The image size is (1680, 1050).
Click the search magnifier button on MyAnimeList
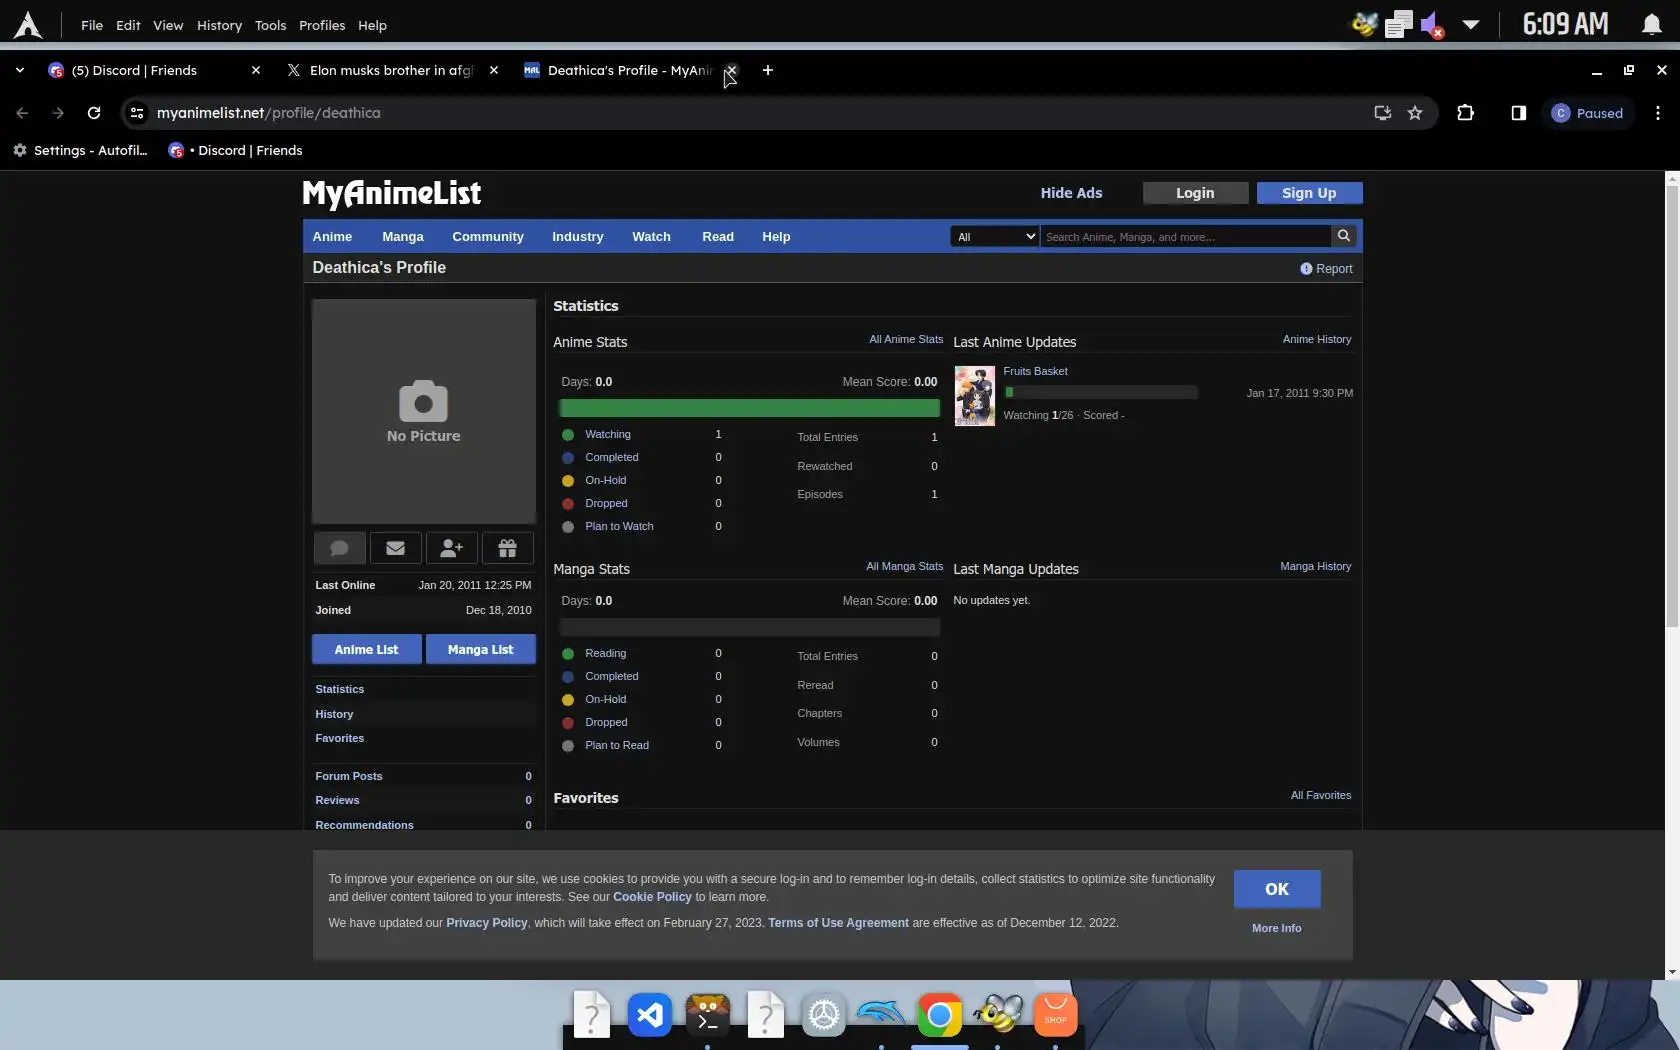(1344, 236)
